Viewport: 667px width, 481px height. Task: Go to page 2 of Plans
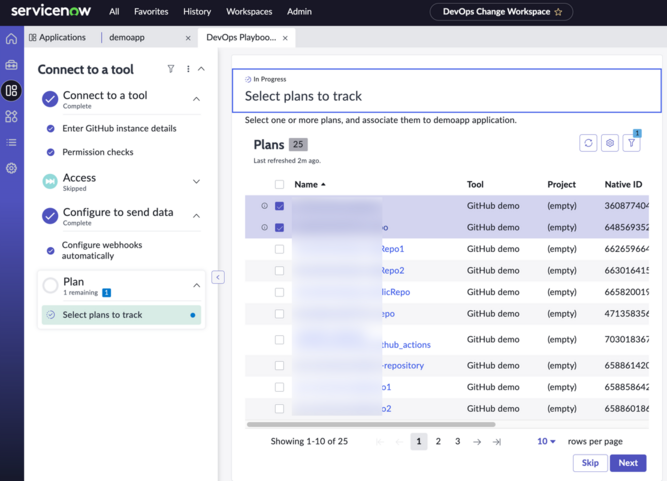pos(438,441)
